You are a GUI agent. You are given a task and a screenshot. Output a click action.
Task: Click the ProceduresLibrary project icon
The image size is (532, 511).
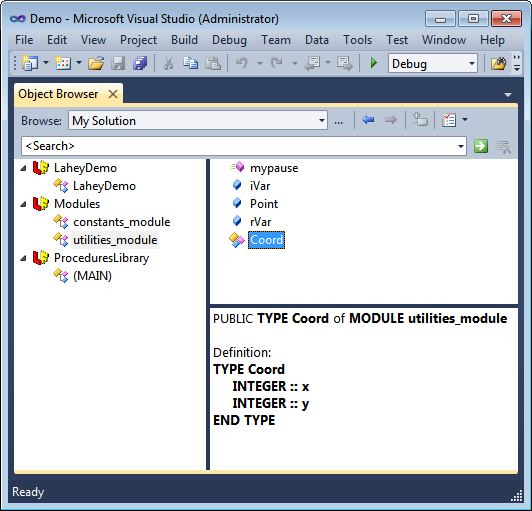click(x=41, y=258)
